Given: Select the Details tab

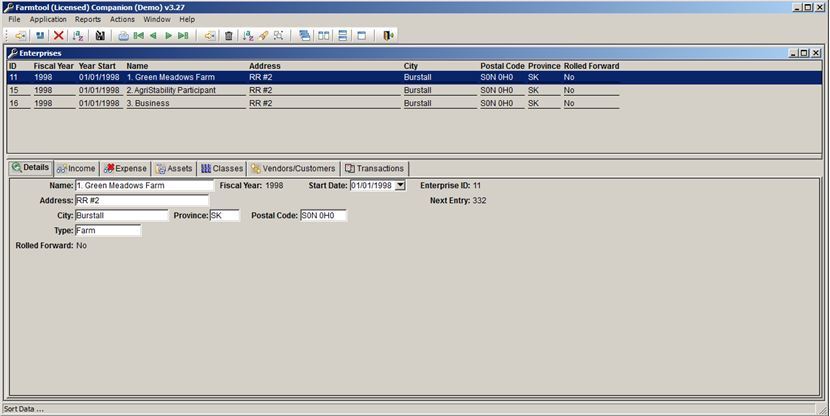Looking at the screenshot, I should 31,168.
